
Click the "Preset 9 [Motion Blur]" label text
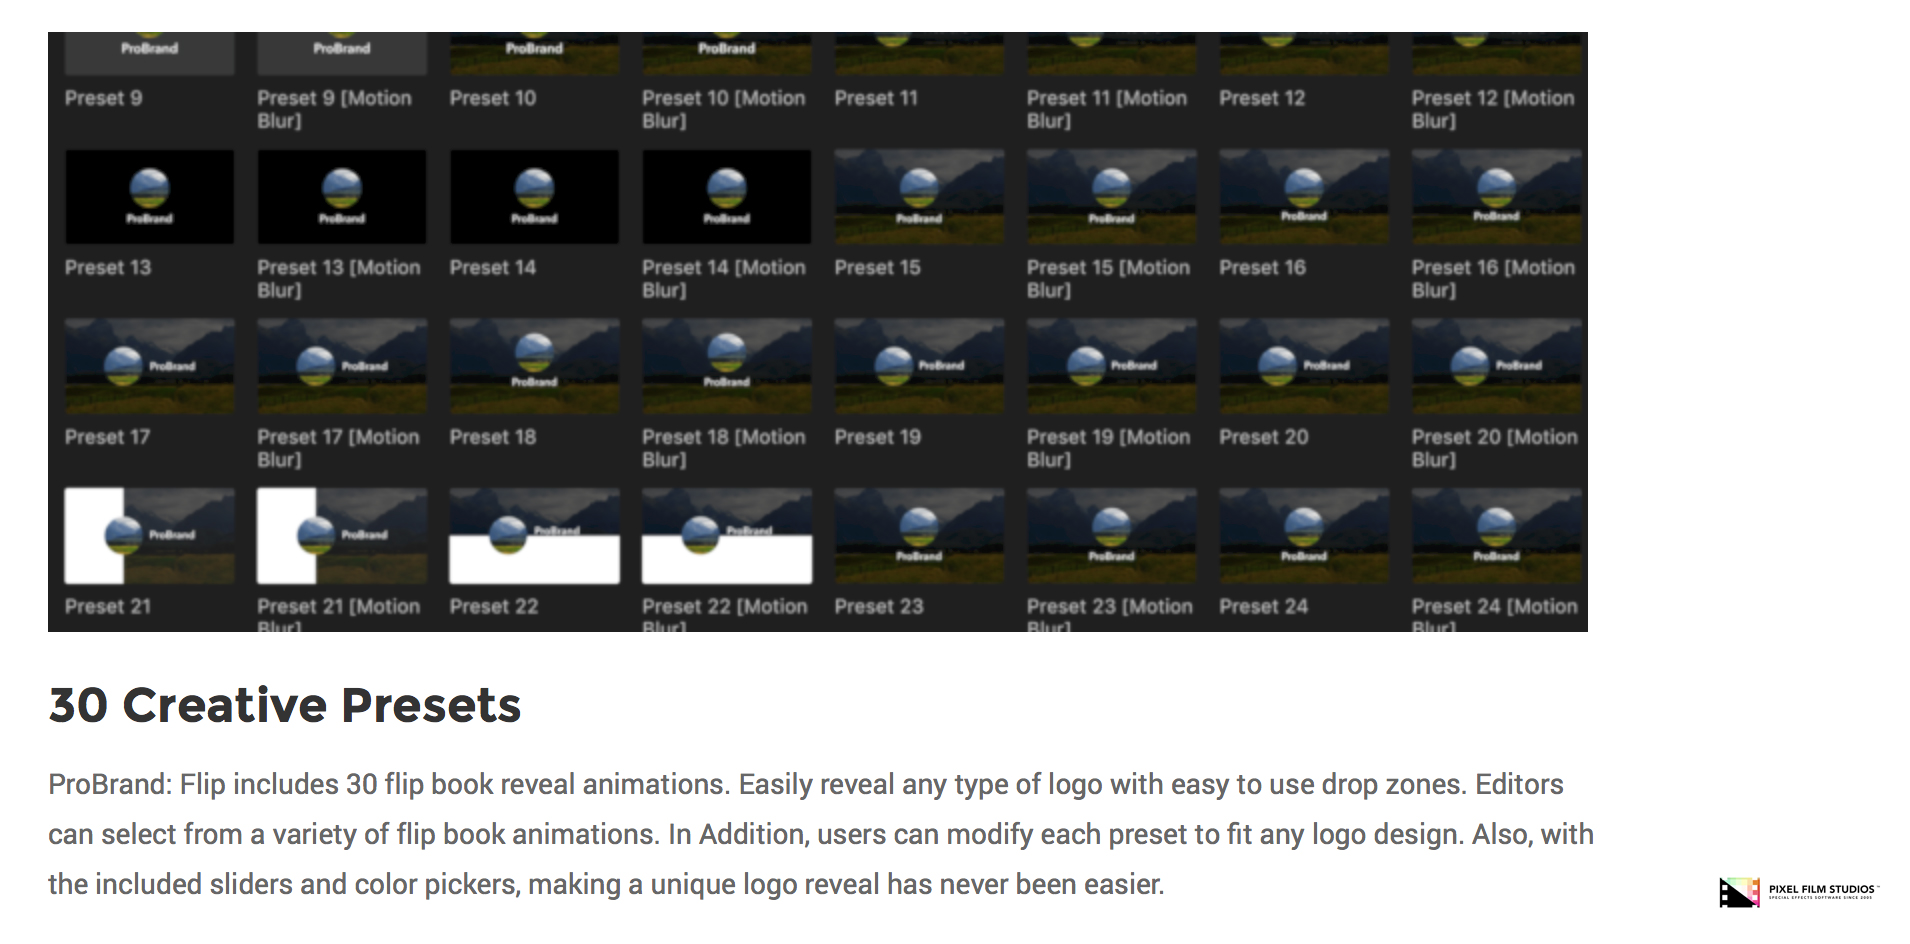tap(335, 109)
